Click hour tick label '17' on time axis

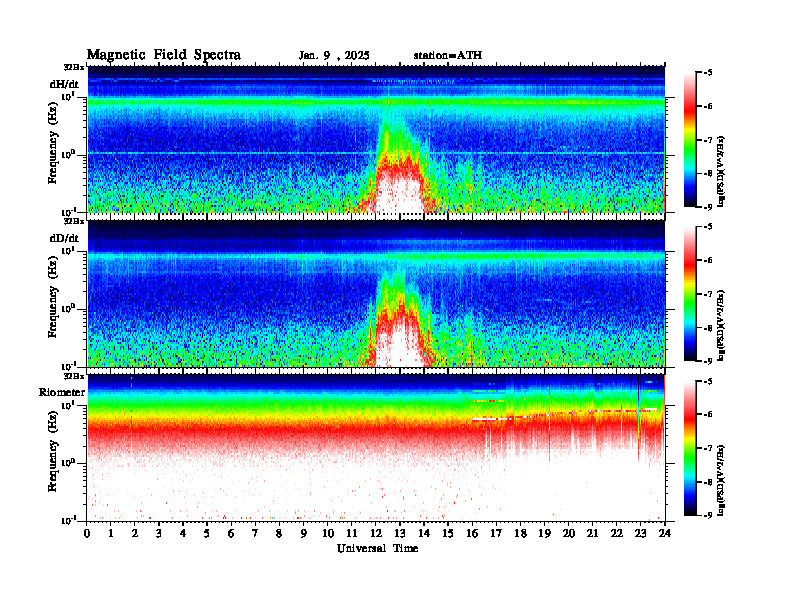point(496,534)
